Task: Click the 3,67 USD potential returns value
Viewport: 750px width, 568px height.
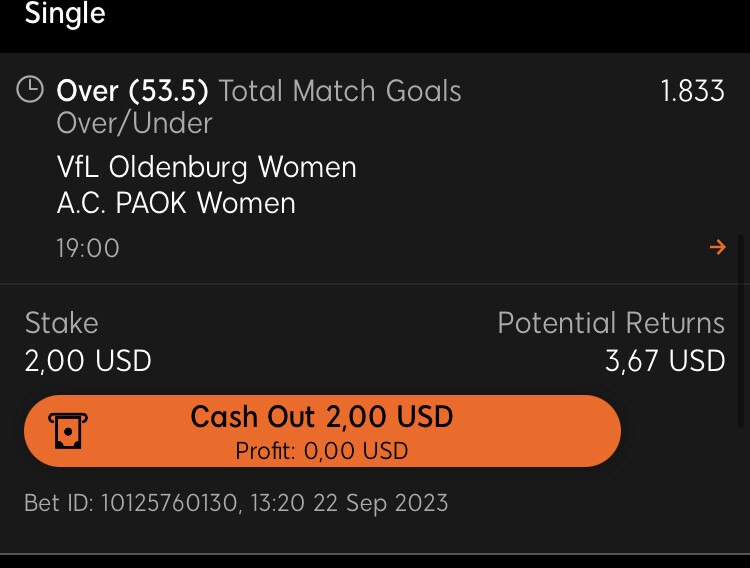Action: (x=665, y=360)
